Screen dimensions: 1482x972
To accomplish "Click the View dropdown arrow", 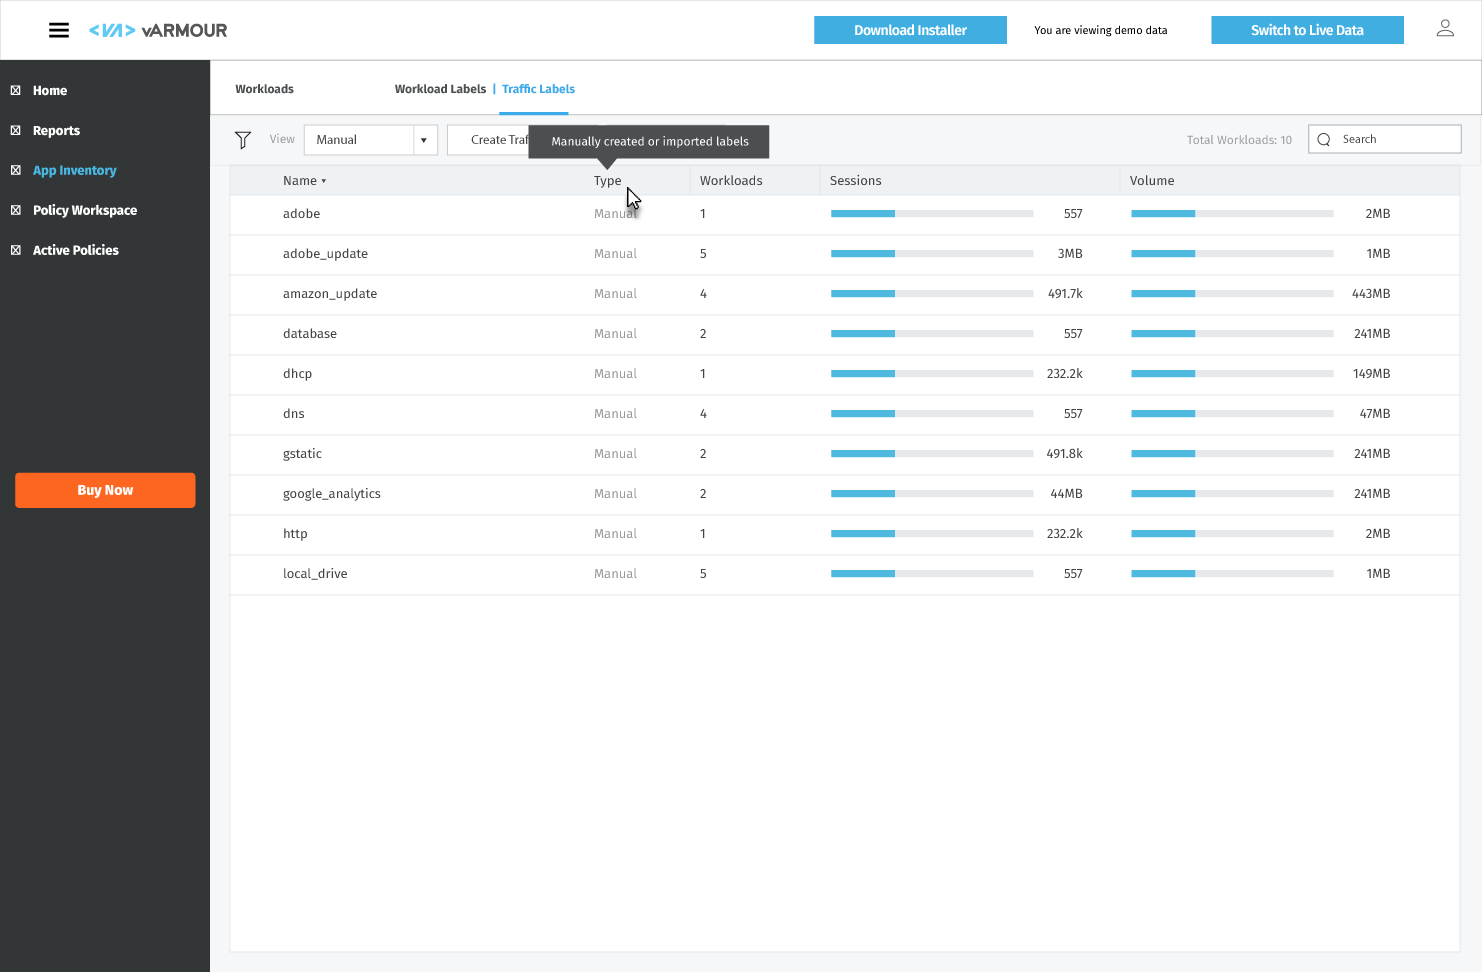I will (x=424, y=140).
